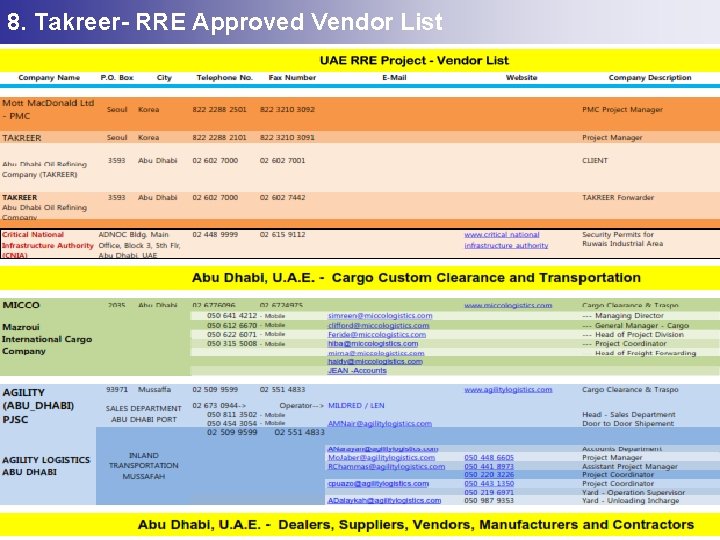Click the Managing Director description

(x=629, y=316)
